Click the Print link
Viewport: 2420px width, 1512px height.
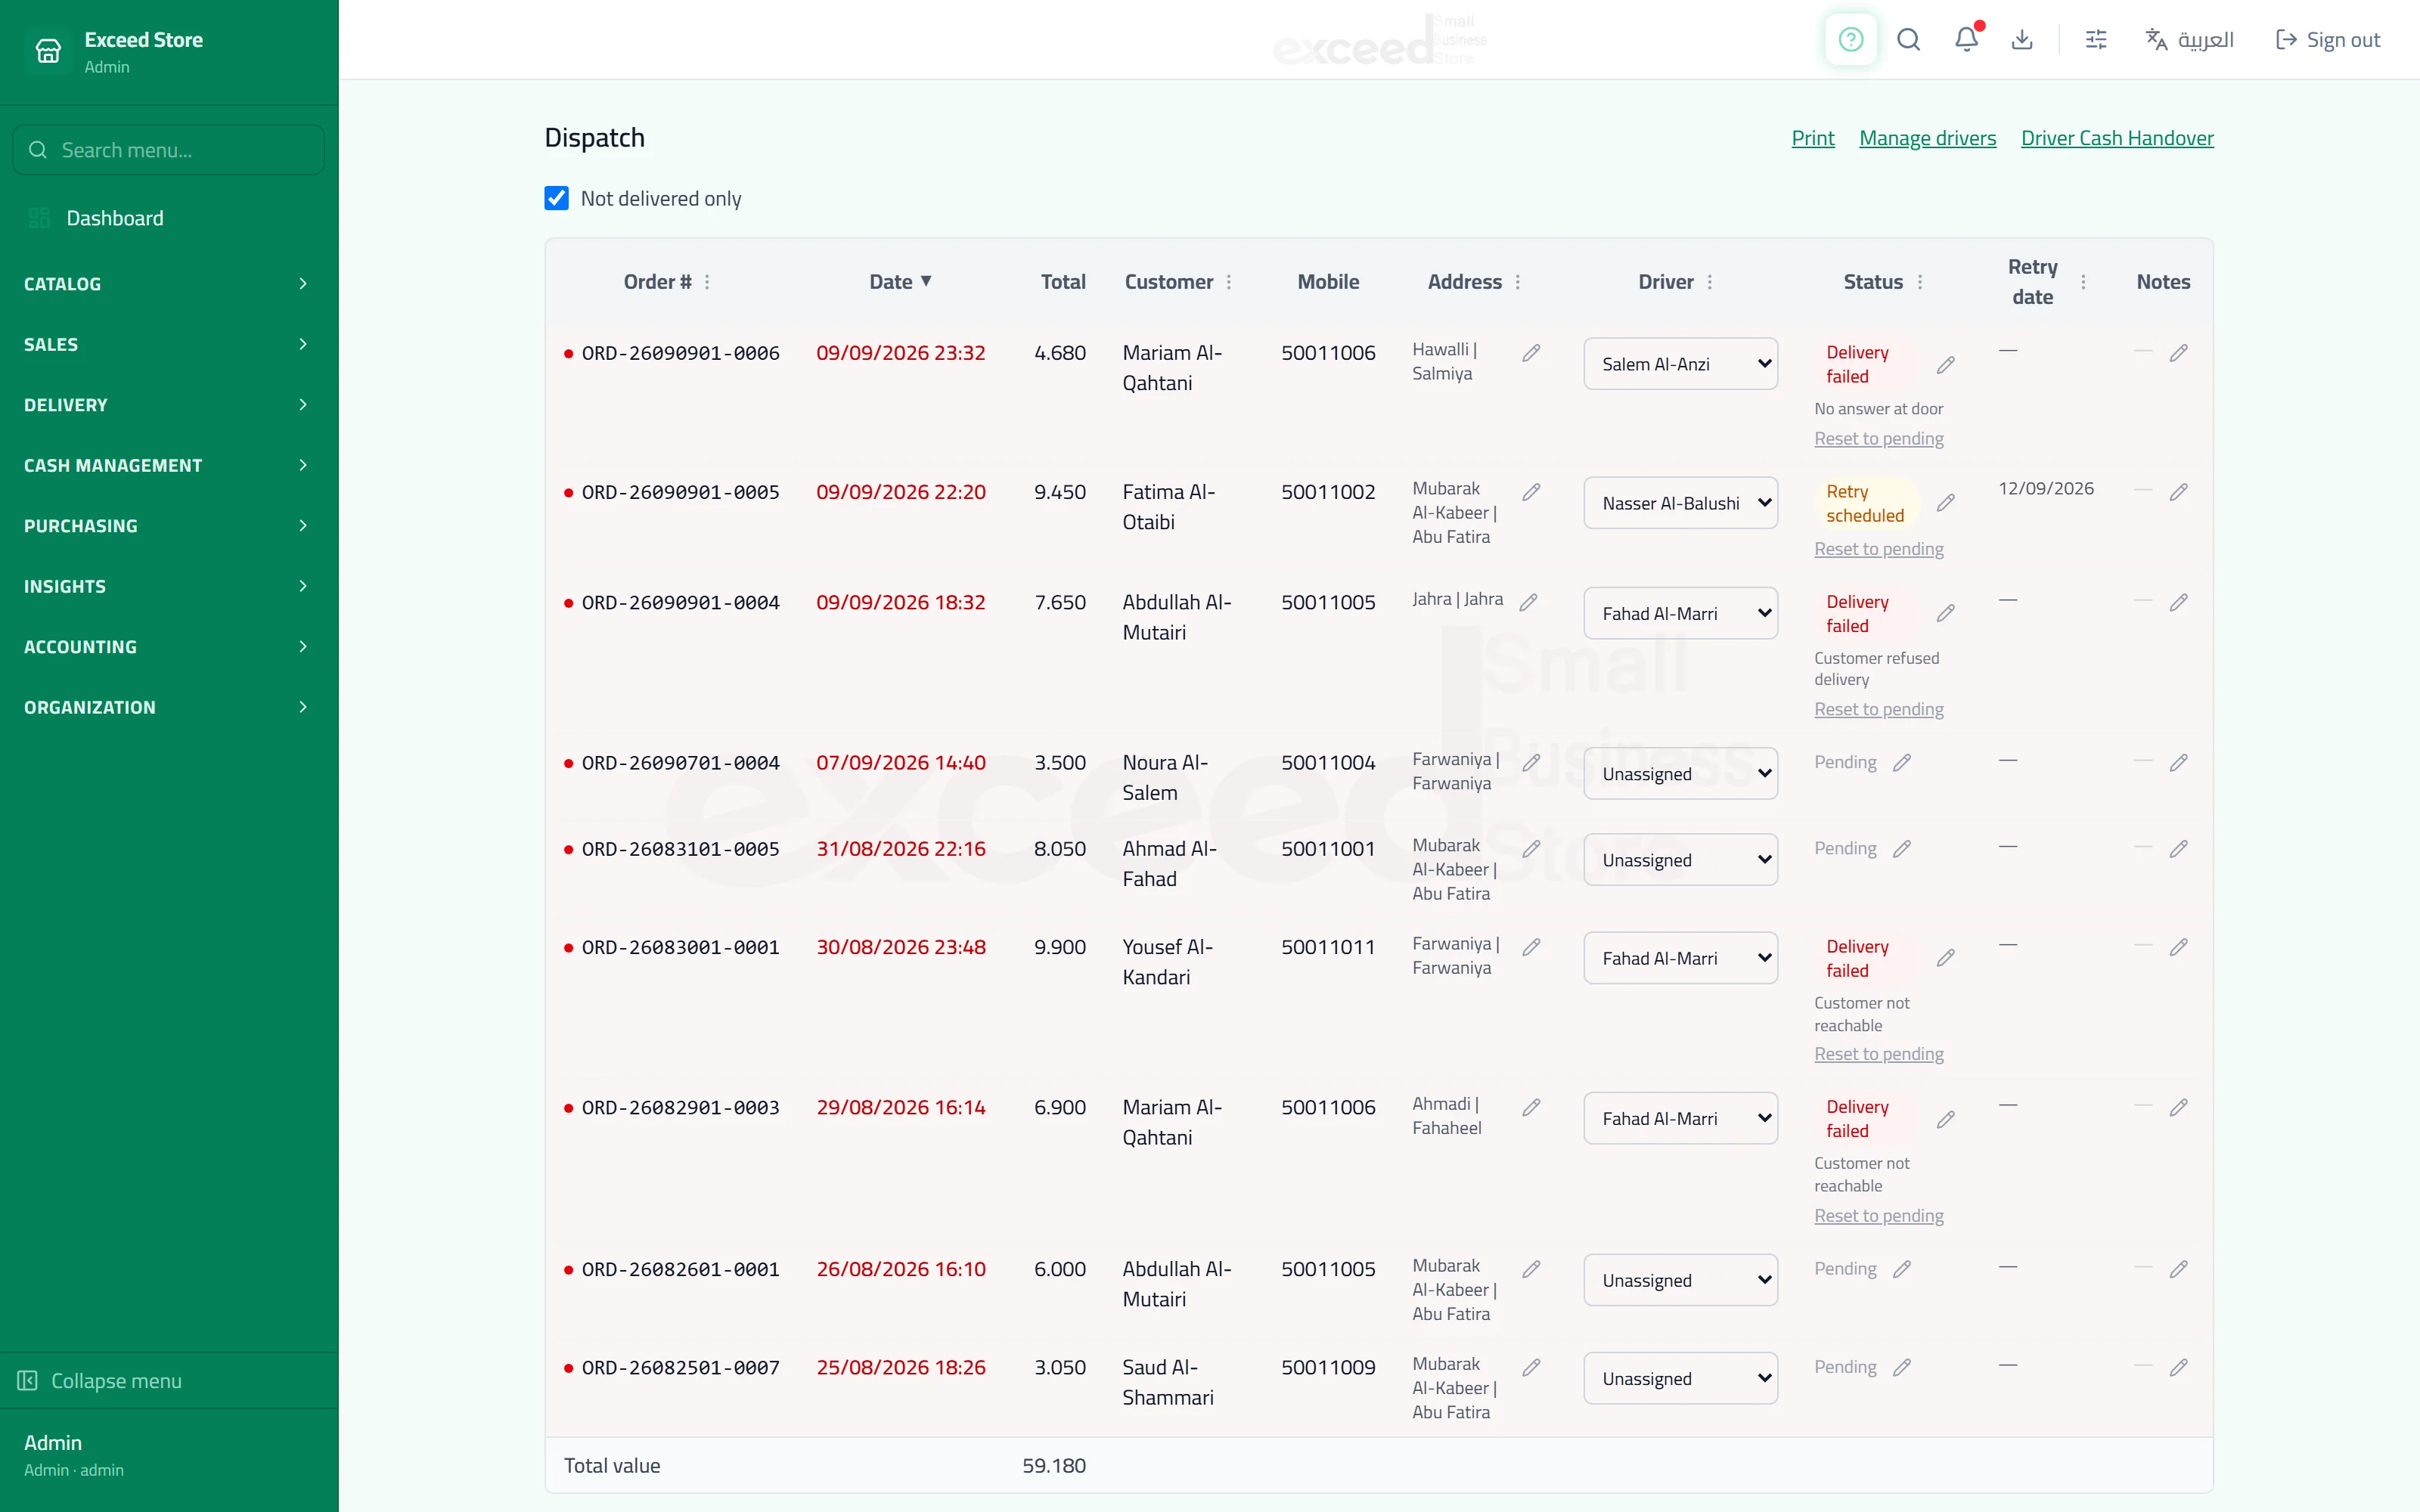point(1812,138)
